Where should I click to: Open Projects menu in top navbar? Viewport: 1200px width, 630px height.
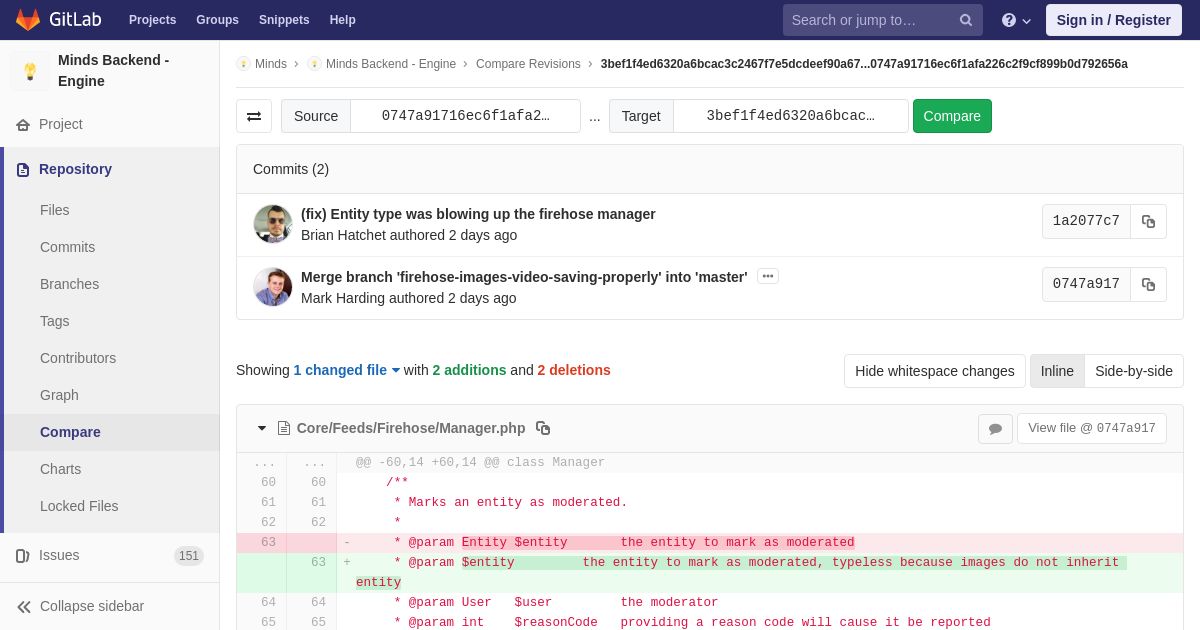(x=152, y=20)
